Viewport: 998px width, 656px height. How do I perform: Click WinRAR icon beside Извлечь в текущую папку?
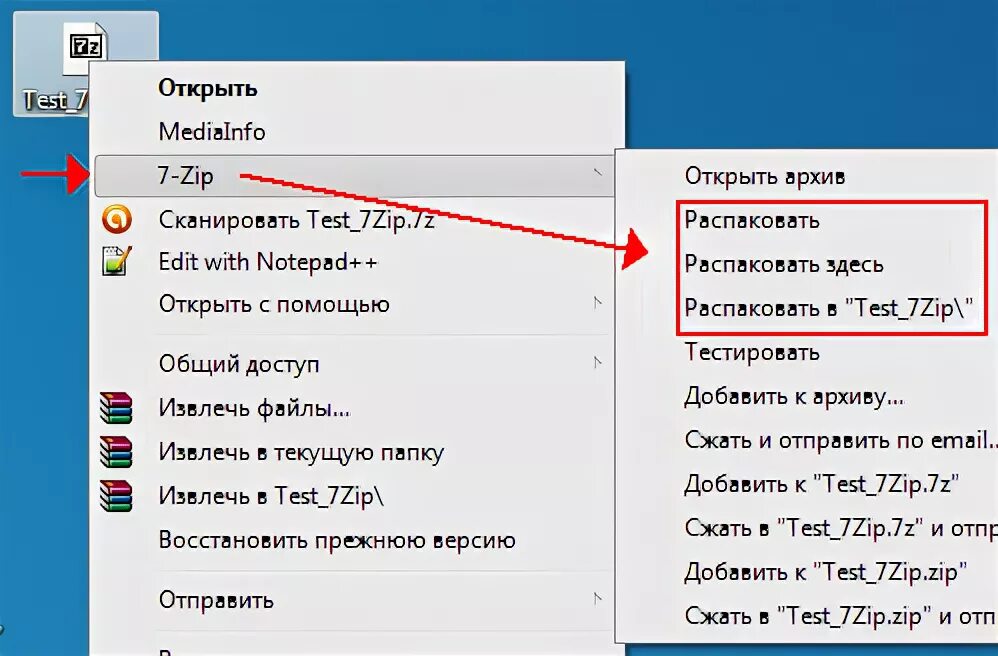pos(116,452)
